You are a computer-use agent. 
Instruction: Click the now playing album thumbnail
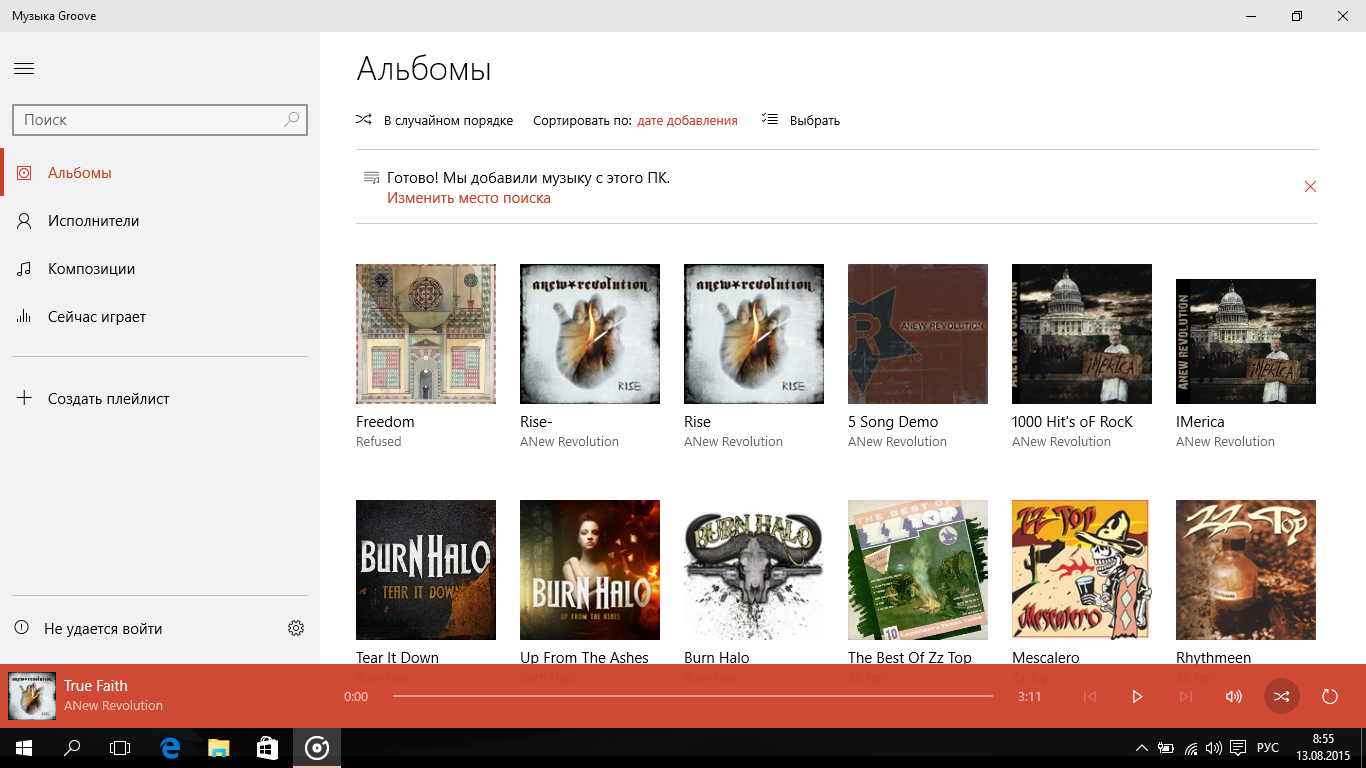coord(31,696)
